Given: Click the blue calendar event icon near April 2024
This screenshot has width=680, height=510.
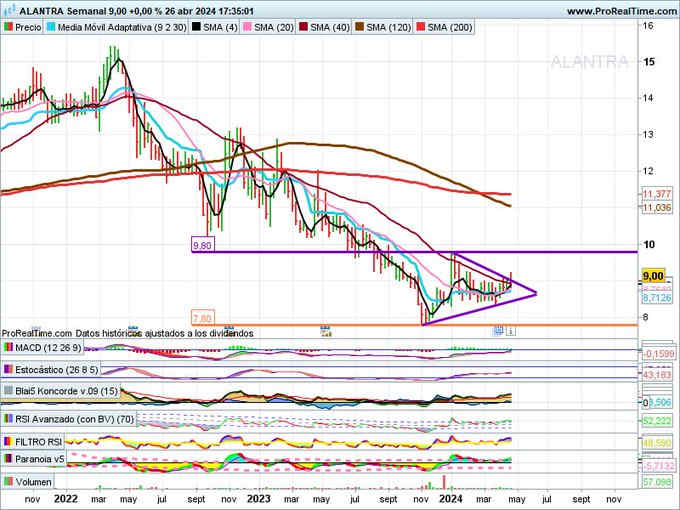Looking at the screenshot, I should click(x=499, y=331).
